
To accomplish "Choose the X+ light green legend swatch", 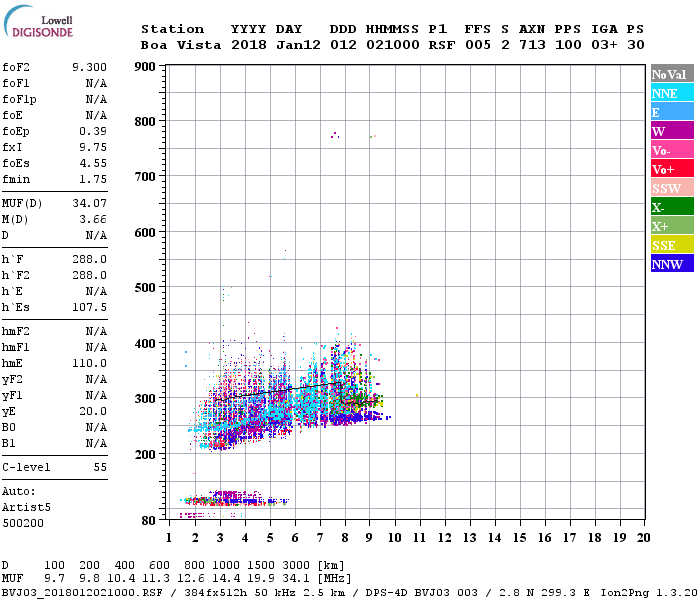I will point(672,226).
